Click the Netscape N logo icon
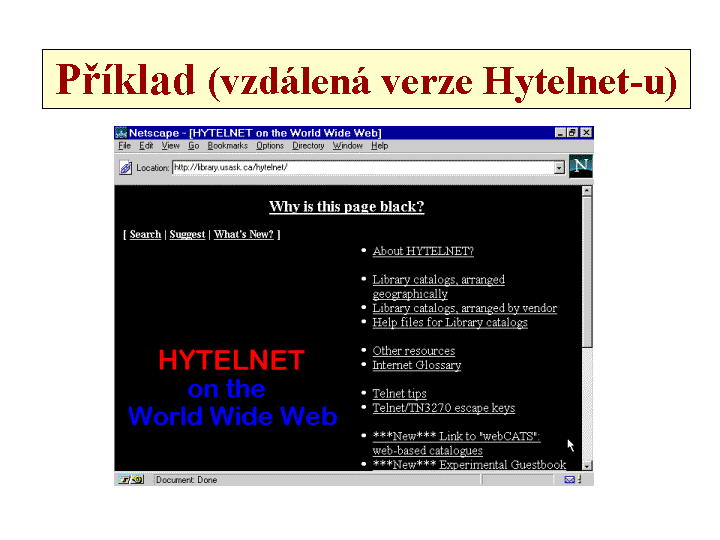720x540 pixels. (x=580, y=166)
